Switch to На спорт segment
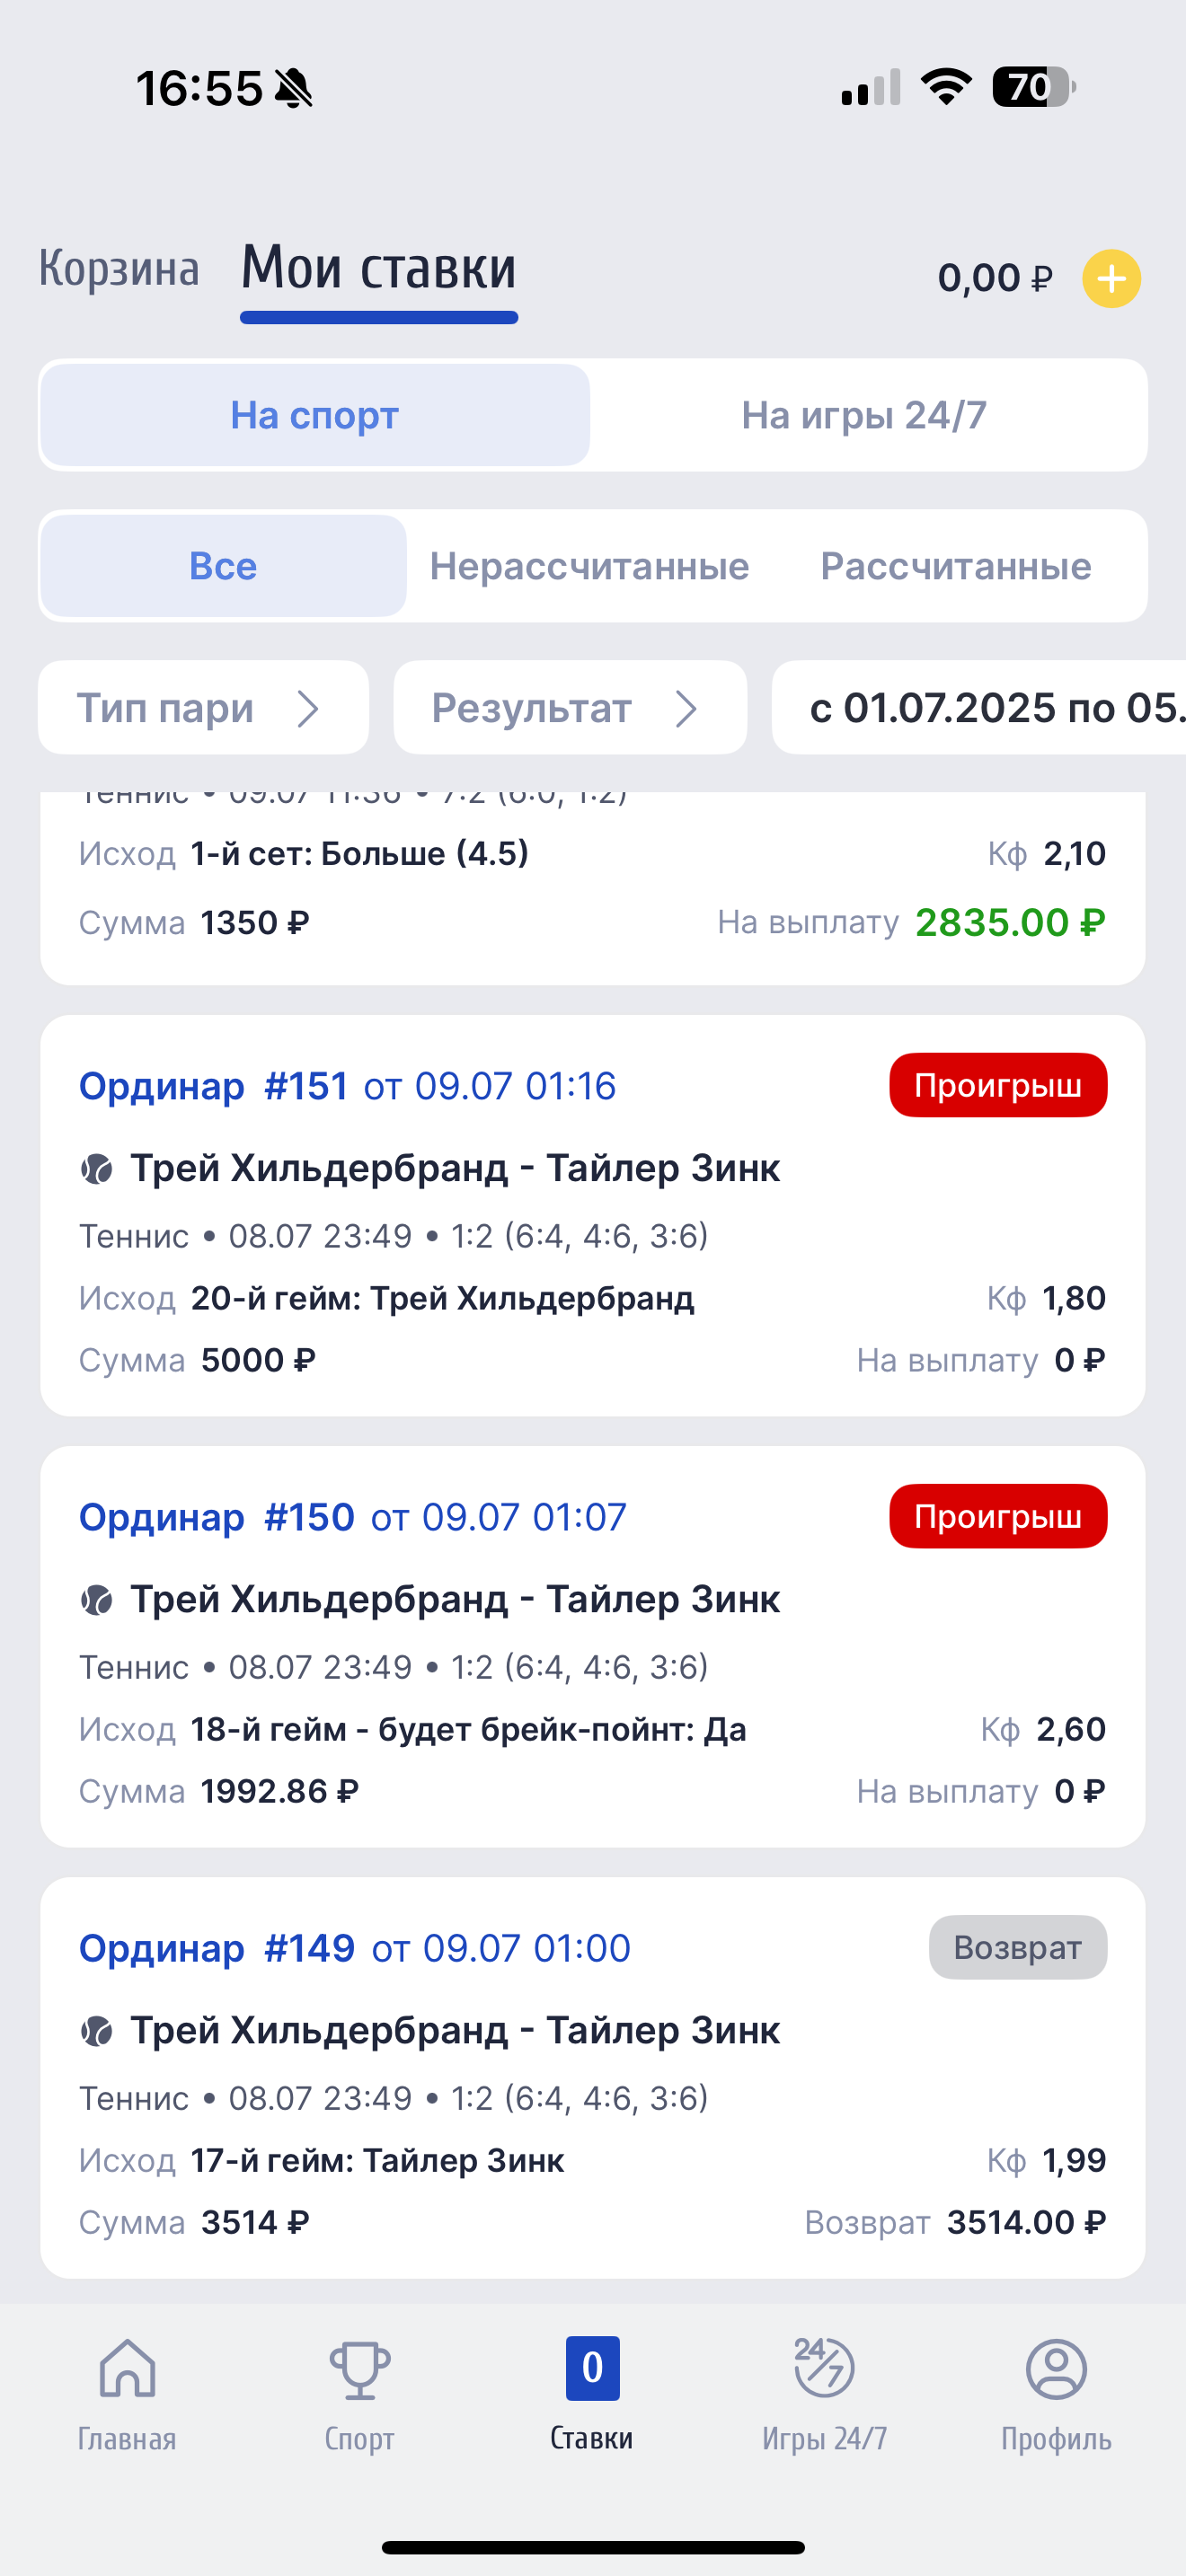The height and width of the screenshot is (2576, 1186). pos(315,415)
